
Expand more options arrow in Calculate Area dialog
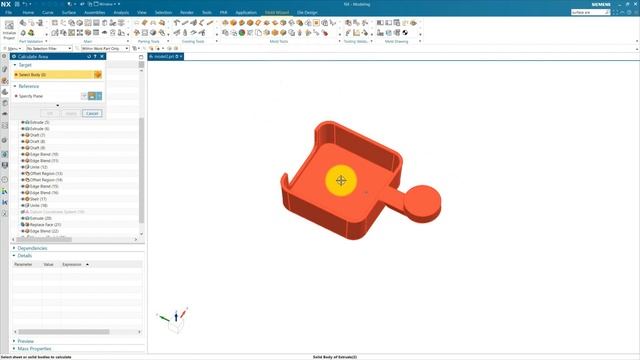[x=58, y=105]
